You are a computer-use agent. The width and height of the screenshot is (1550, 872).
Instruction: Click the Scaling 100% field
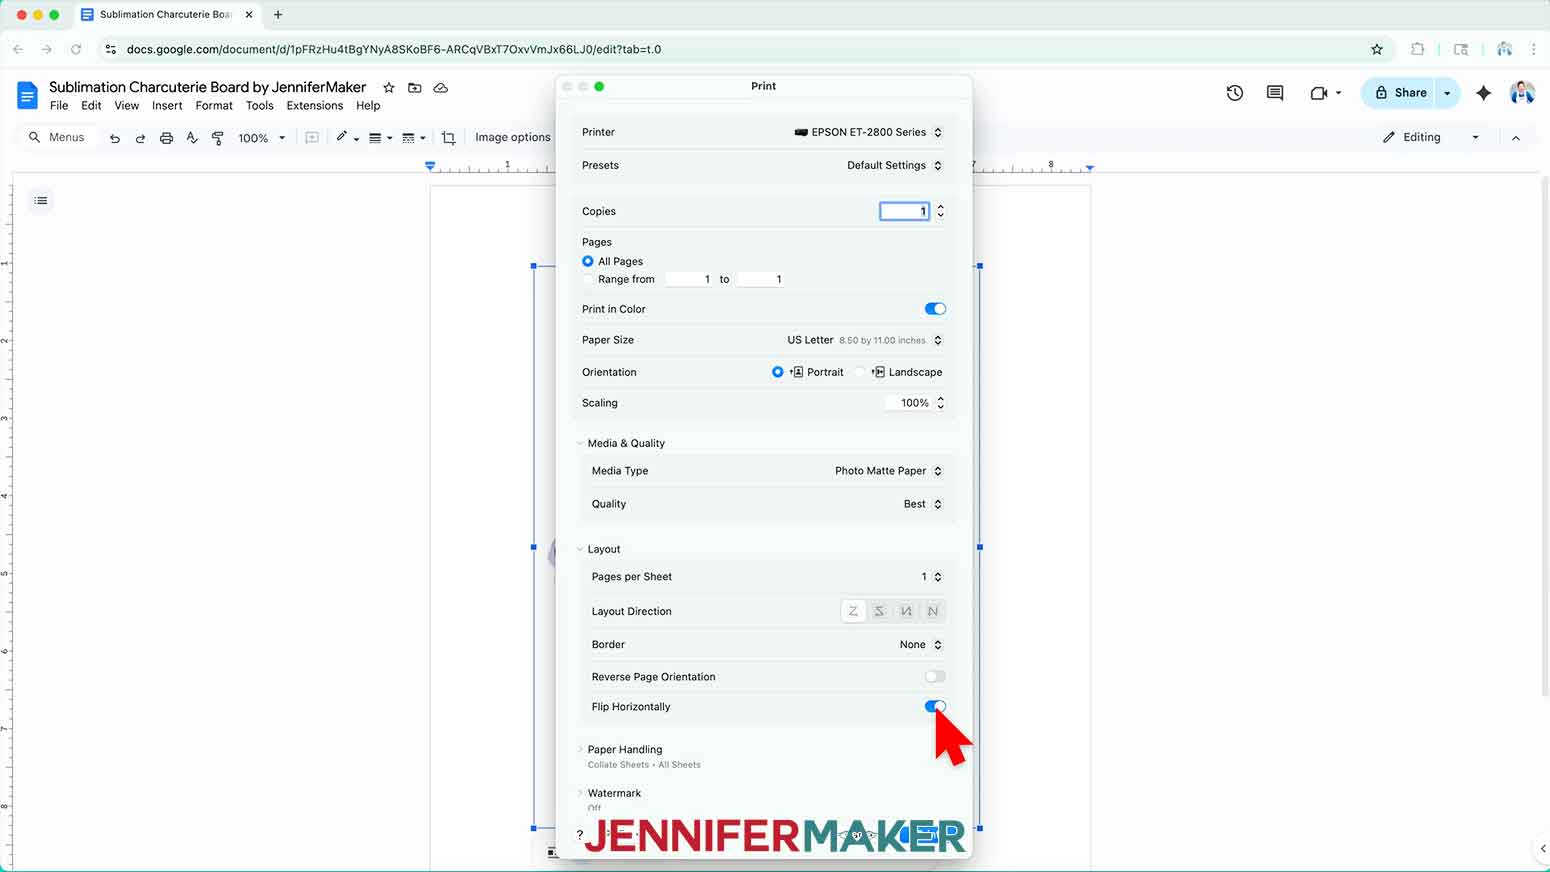pyautogui.click(x=909, y=403)
